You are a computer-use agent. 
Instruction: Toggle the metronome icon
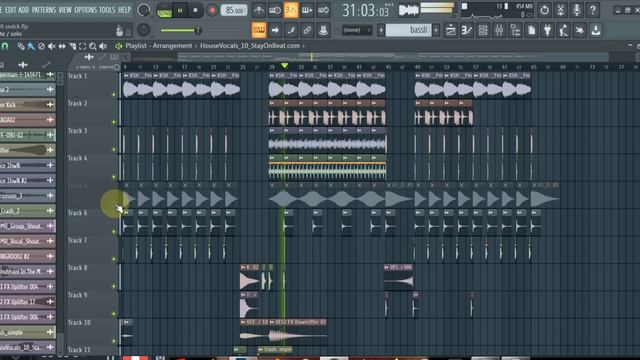pos(258,10)
